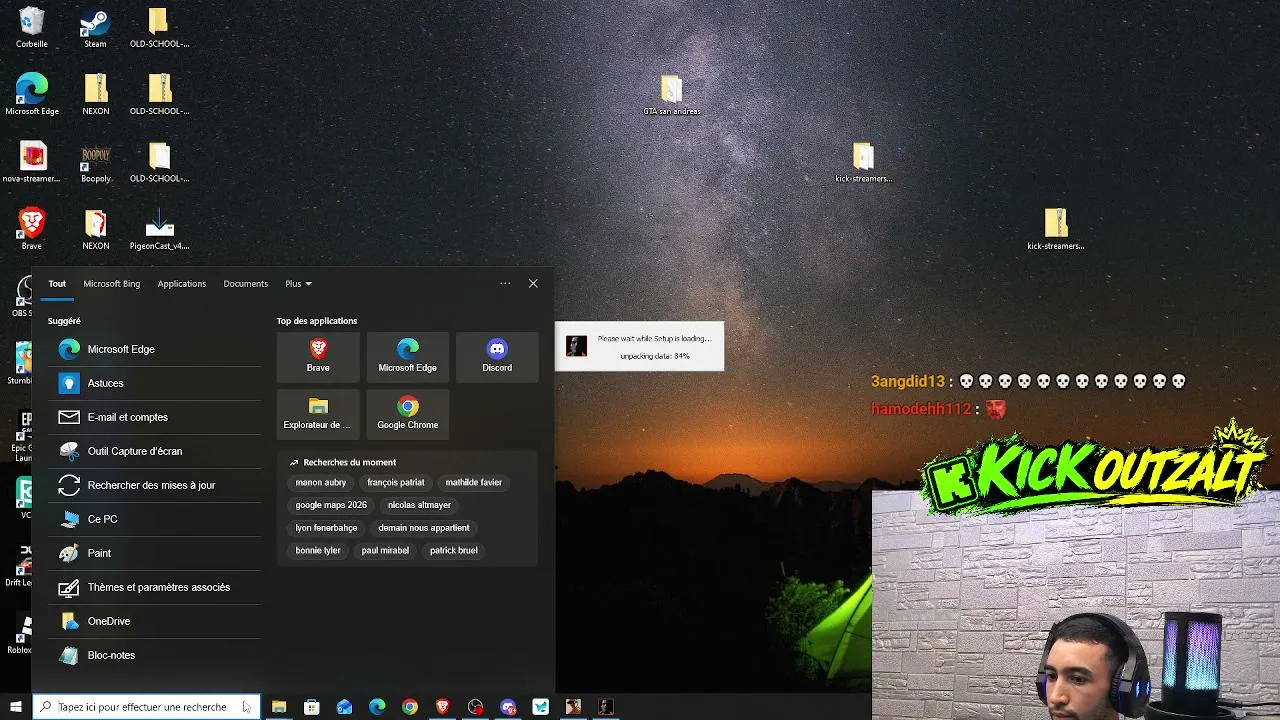Close the search panel with the X
1280x720 pixels.
(533, 284)
